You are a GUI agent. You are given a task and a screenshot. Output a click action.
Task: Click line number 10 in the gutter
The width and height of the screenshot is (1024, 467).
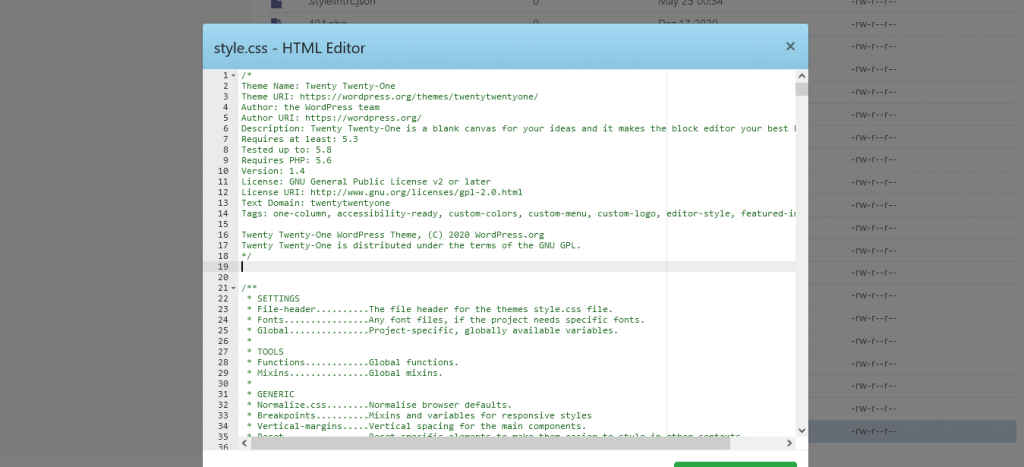coord(223,171)
